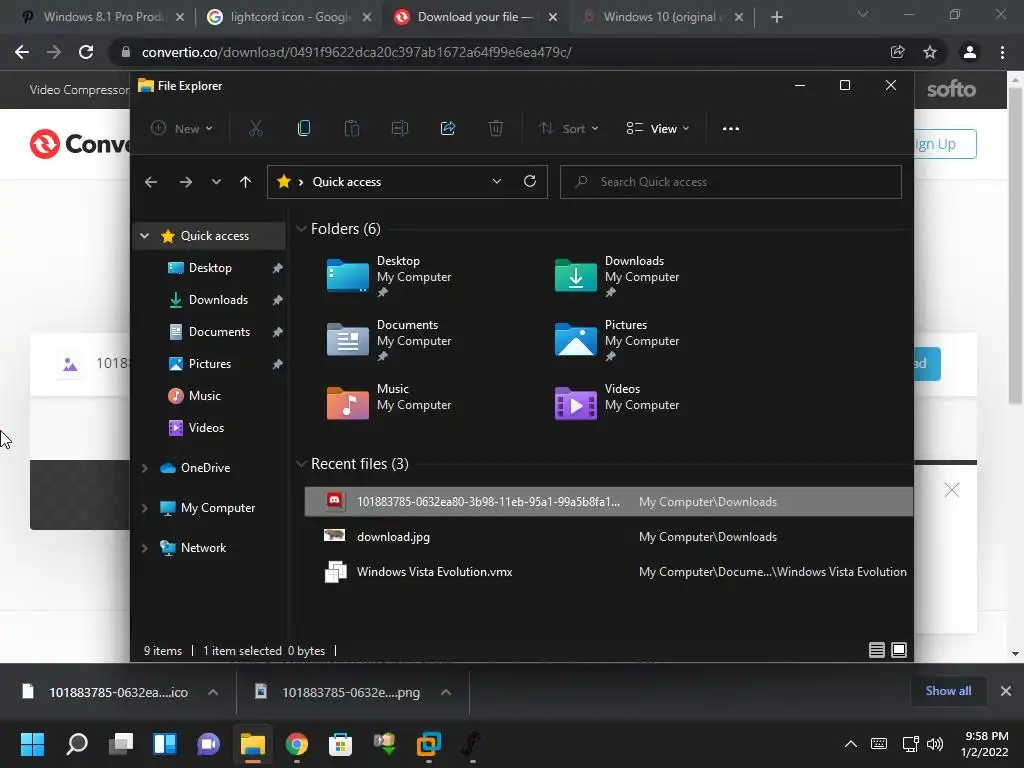Select the download.jpg recent file
Image resolution: width=1024 pixels, height=768 pixels.
(x=608, y=537)
